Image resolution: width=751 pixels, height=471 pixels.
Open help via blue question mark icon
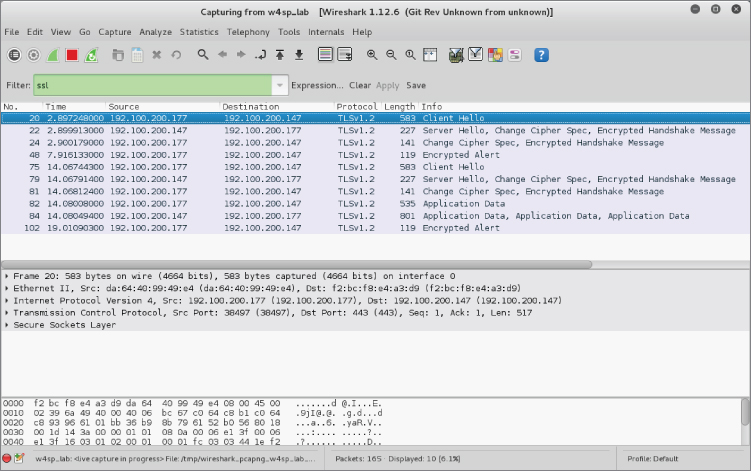[541, 55]
